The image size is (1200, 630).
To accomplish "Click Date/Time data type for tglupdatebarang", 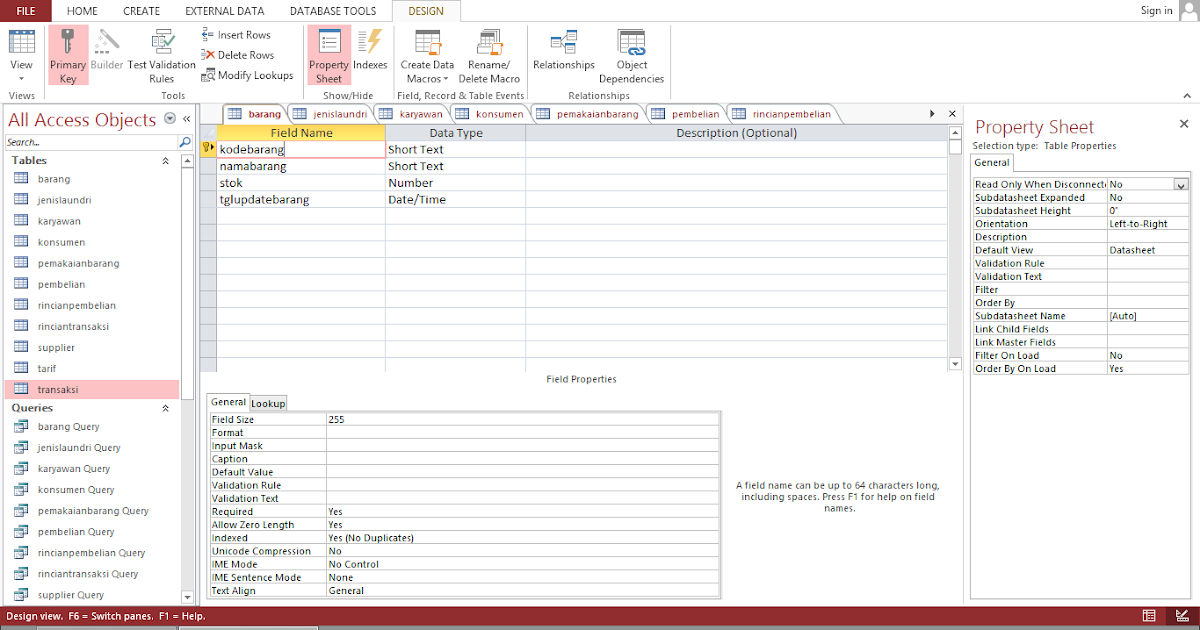I will point(455,200).
